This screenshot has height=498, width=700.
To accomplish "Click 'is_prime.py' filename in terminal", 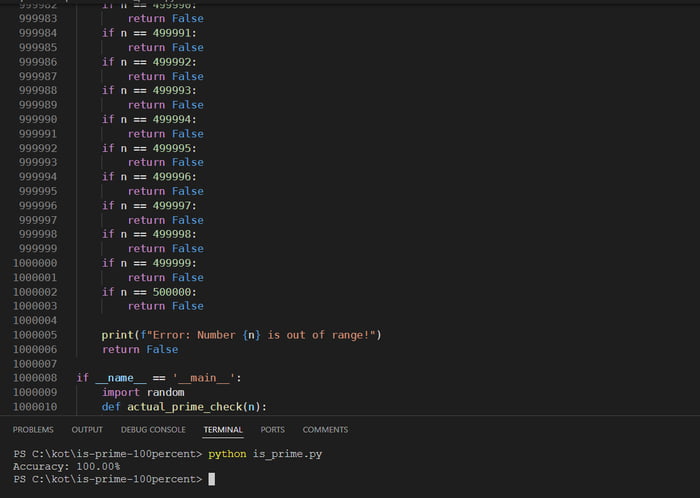I will 288,454.
